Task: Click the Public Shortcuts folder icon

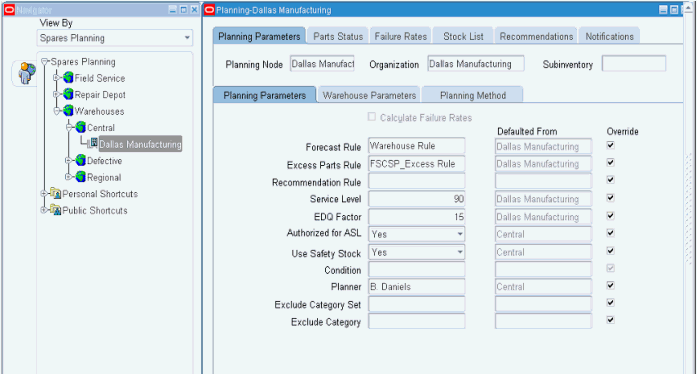Action: tap(56, 210)
